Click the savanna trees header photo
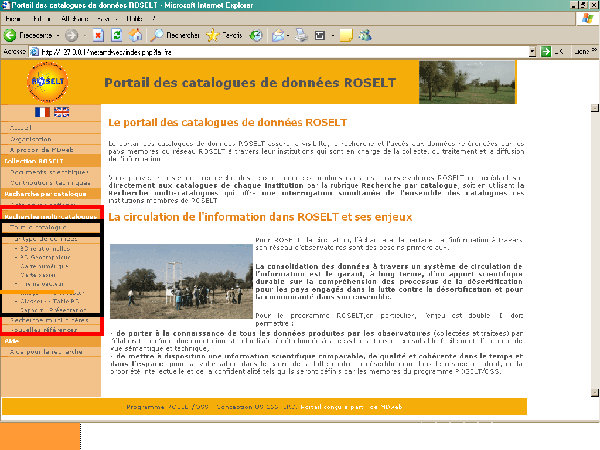This screenshot has width=600, height=450. (x=467, y=82)
